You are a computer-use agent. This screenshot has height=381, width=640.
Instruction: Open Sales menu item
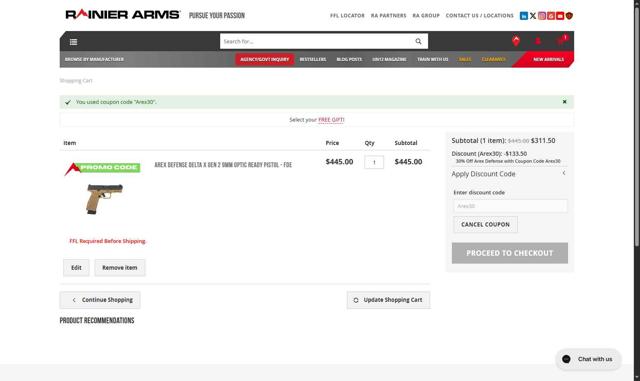click(465, 59)
